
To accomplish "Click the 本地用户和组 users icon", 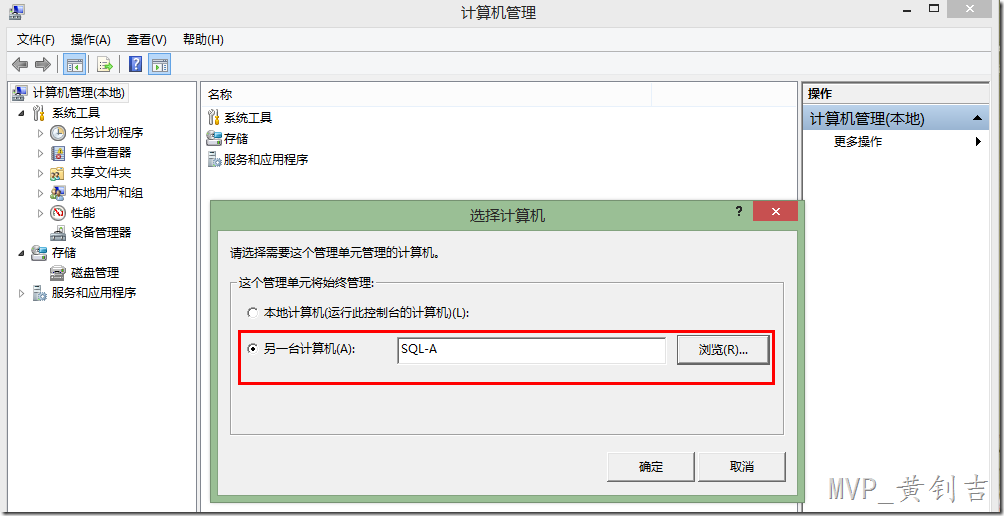I will click(58, 193).
